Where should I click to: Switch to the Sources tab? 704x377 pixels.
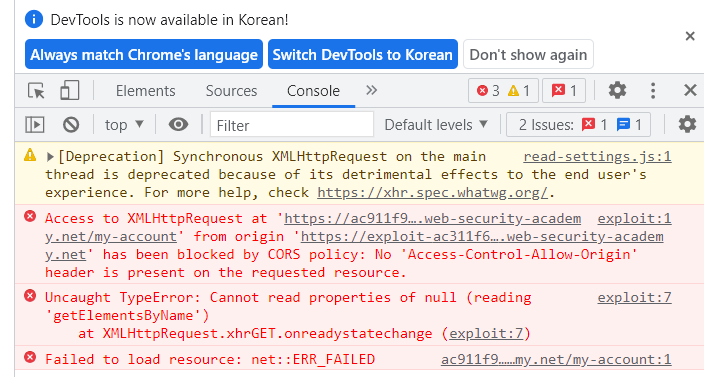[231, 91]
